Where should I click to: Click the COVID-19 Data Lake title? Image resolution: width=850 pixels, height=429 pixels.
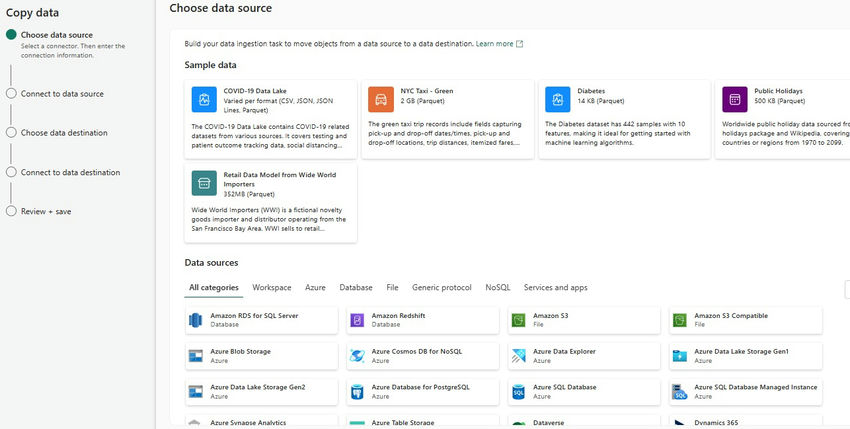(x=255, y=91)
